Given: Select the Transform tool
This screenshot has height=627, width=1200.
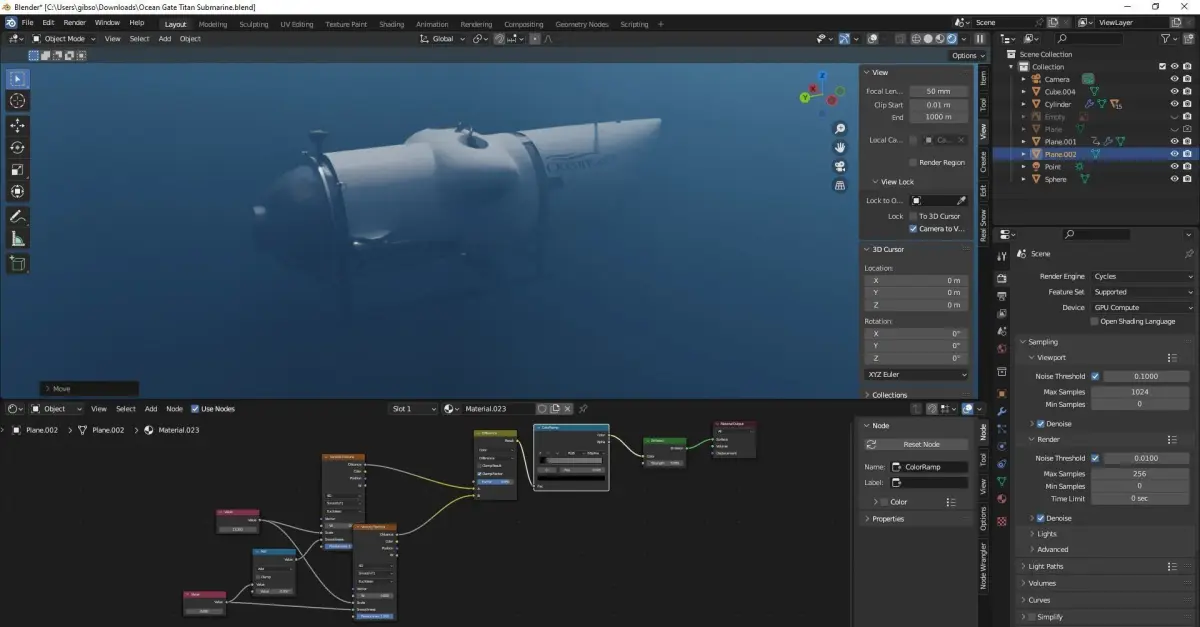Looking at the screenshot, I should pos(18,192).
